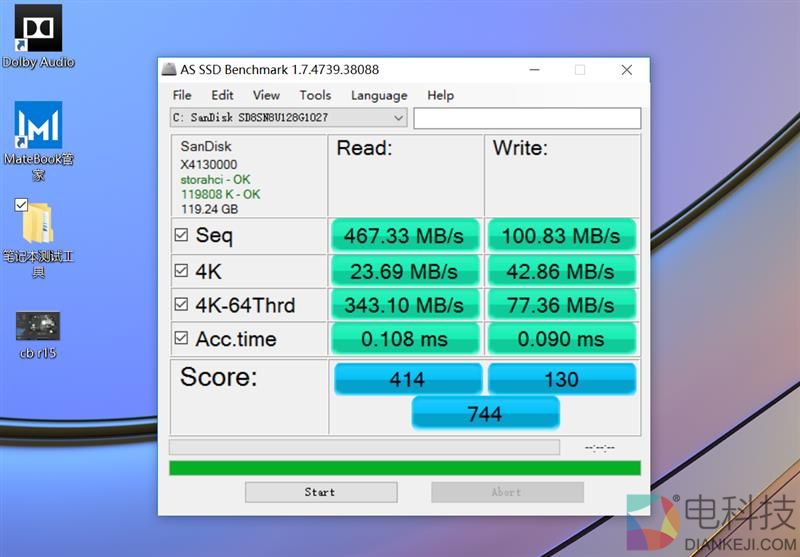This screenshot has width=800, height=557.
Task: Open the MateBook Manager desktop icon
Action: pos(38,126)
